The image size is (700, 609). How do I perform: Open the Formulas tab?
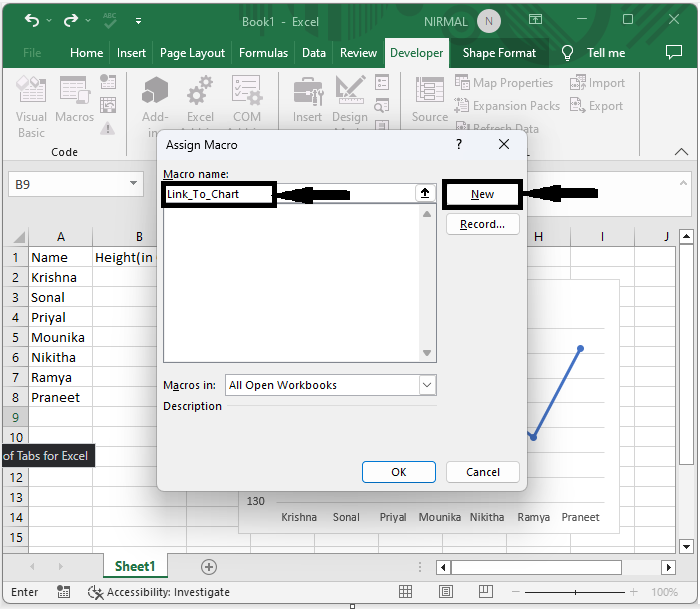tap(263, 53)
